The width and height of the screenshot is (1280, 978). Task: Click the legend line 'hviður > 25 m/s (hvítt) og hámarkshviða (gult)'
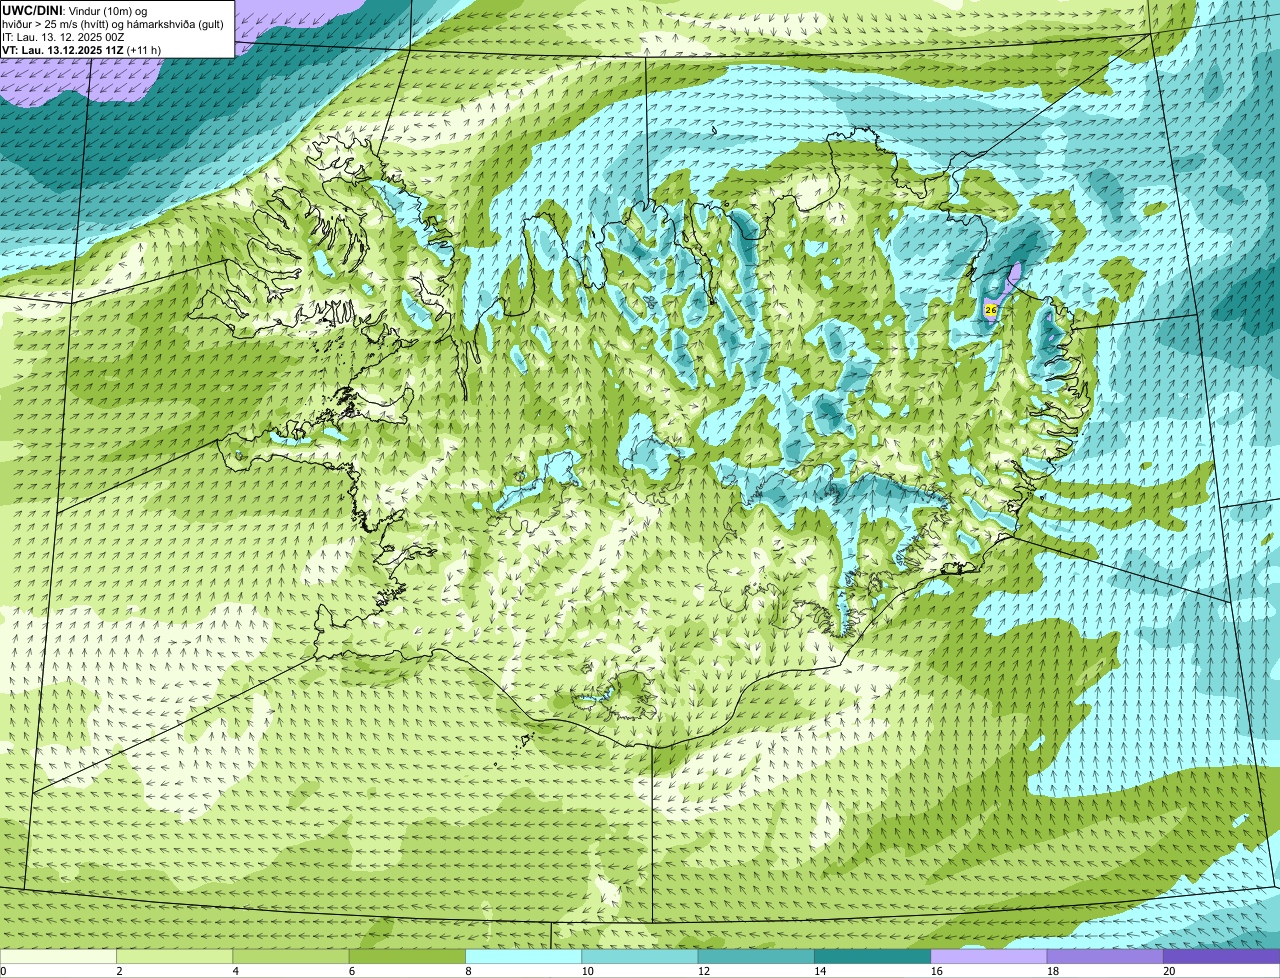pos(113,24)
